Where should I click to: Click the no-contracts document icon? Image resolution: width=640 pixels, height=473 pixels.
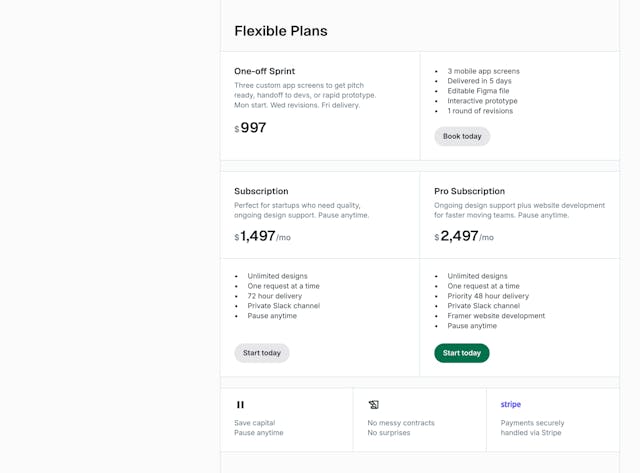tap(373, 405)
